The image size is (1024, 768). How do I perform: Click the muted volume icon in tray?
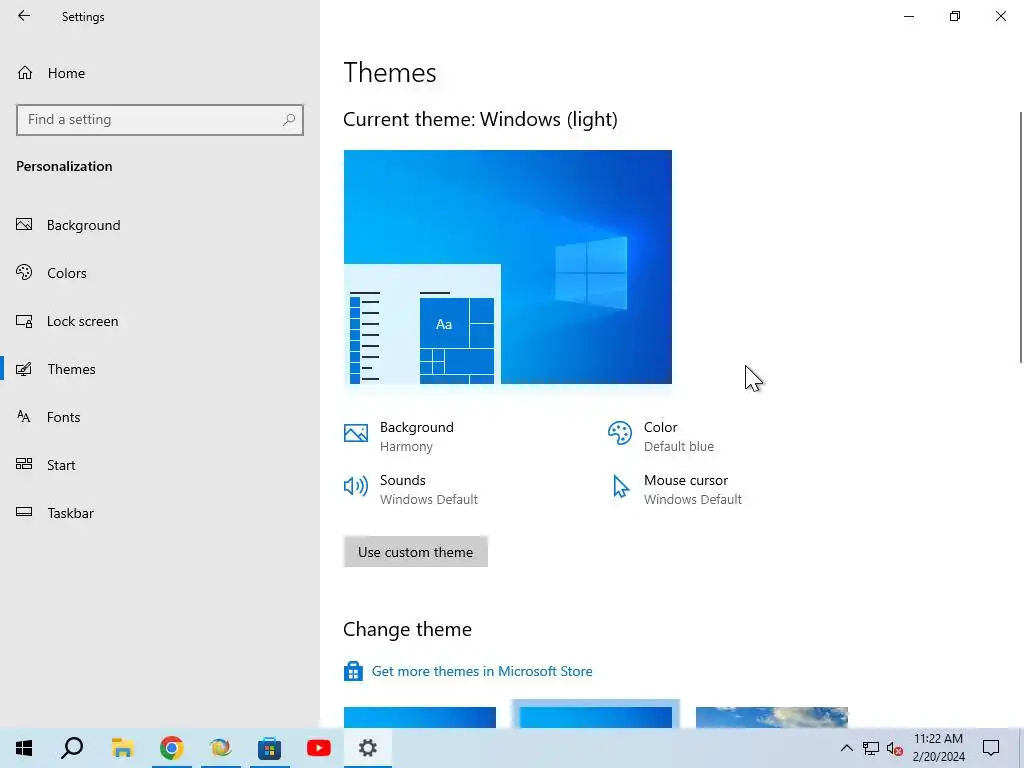(895, 748)
